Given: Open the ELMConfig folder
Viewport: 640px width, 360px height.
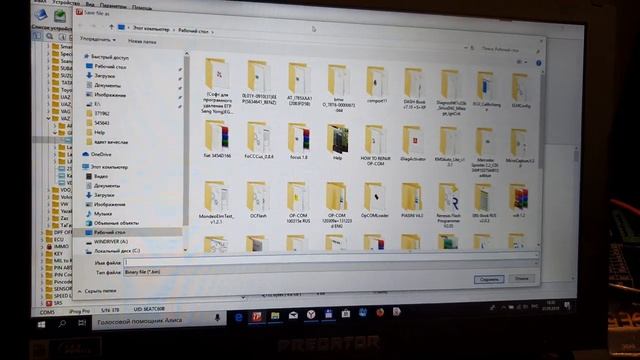Looking at the screenshot, I should [x=520, y=91].
